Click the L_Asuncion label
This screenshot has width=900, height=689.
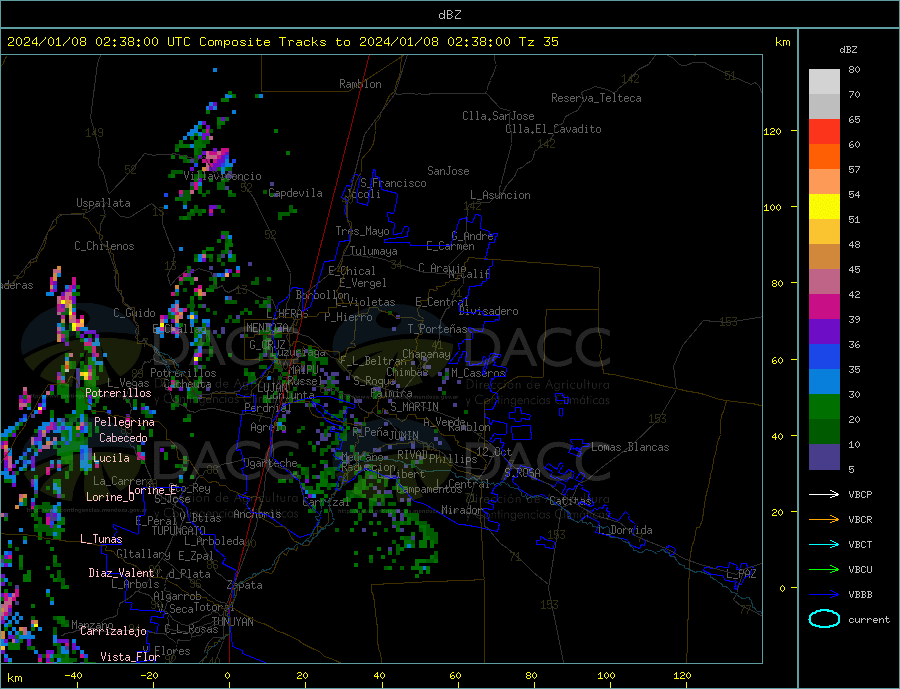[x=500, y=195]
